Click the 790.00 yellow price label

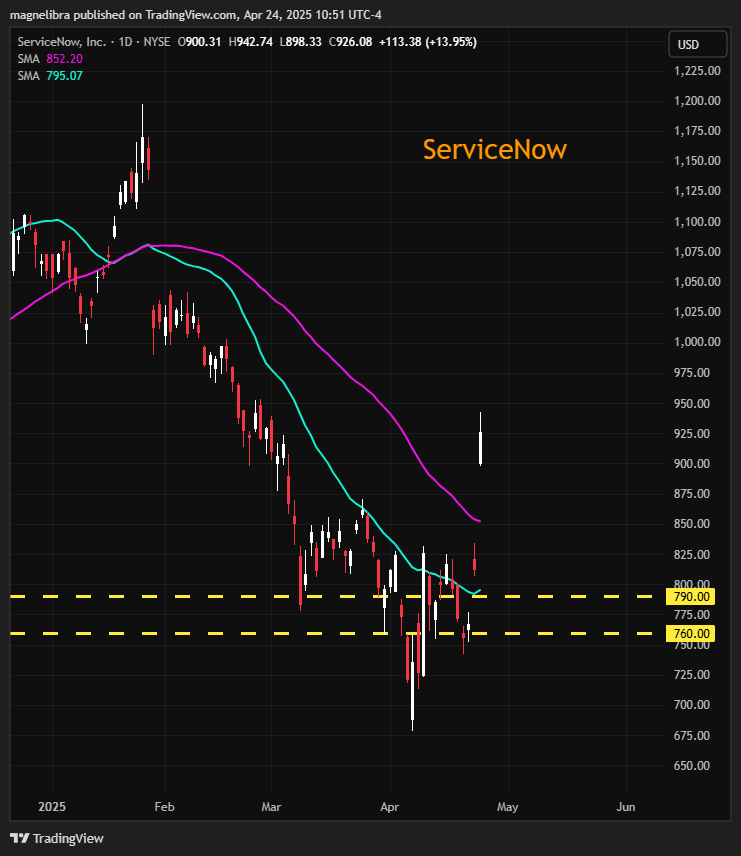tap(691, 597)
